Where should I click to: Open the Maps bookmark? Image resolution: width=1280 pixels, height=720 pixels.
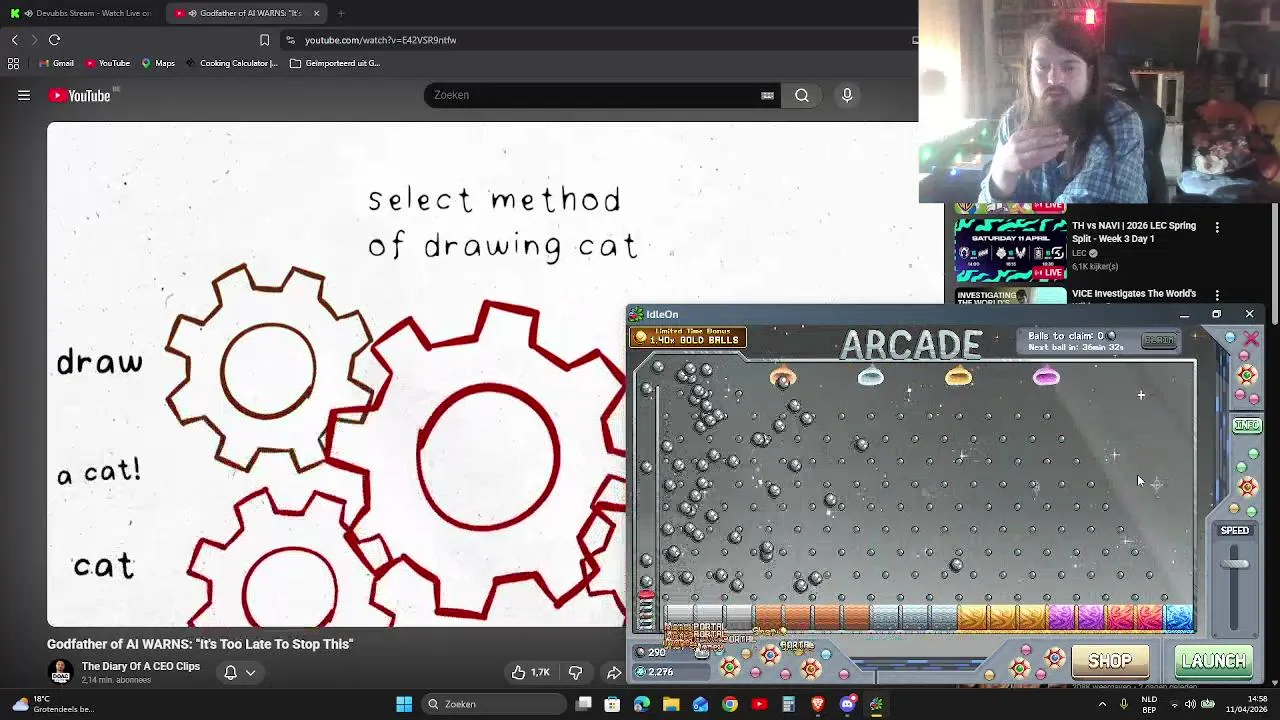[158, 63]
